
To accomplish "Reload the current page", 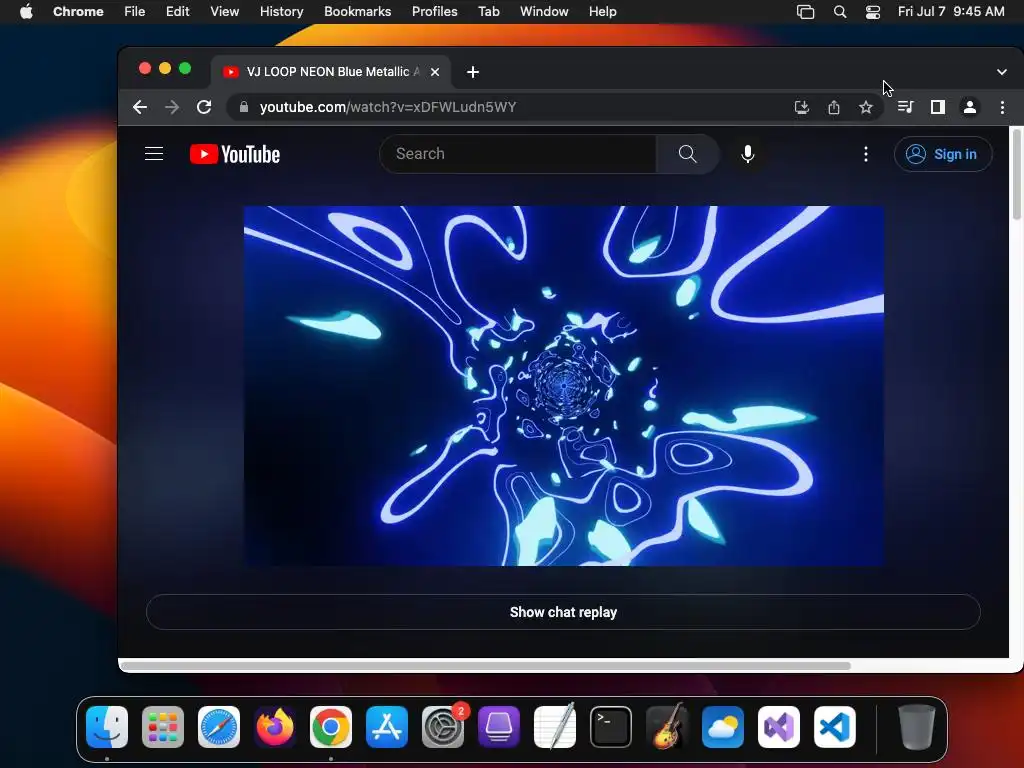I will [x=204, y=107].
